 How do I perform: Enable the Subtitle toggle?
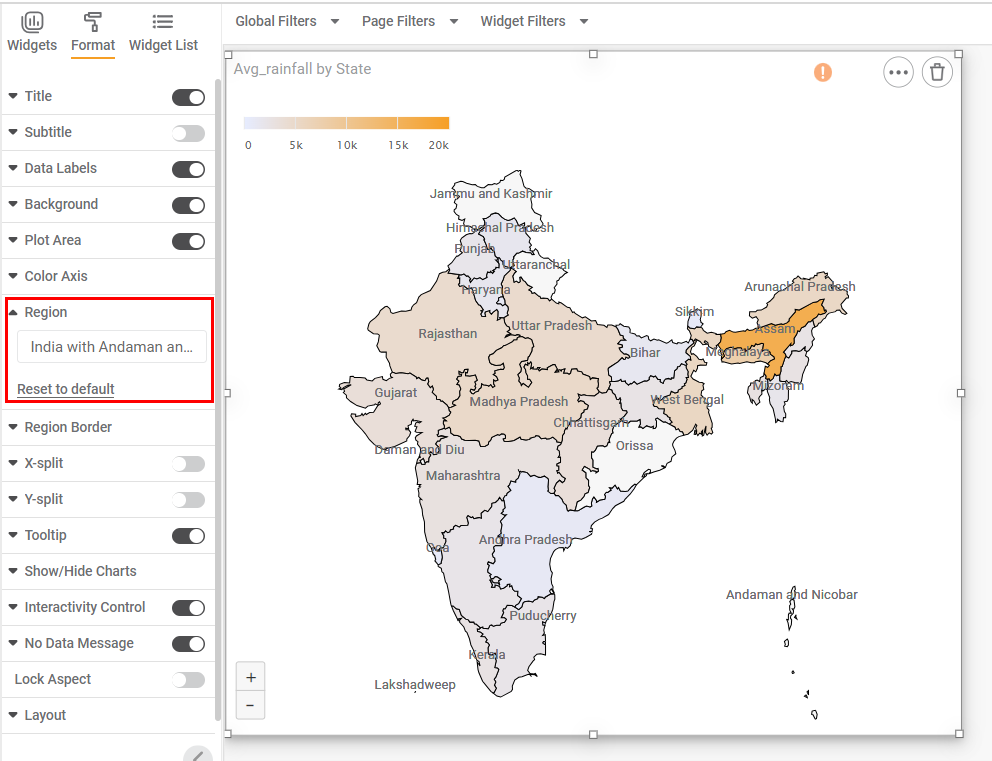point(188,132)
